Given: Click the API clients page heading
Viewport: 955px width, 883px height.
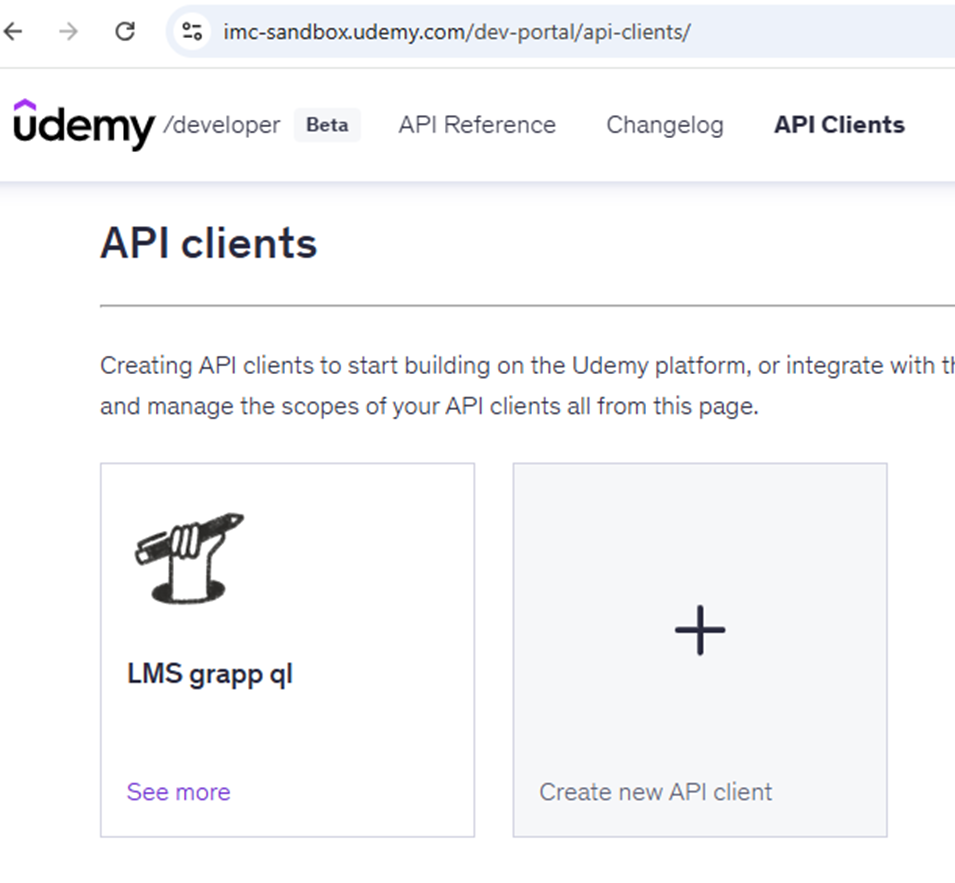Looking at the screenshot, I should [208, 244].
